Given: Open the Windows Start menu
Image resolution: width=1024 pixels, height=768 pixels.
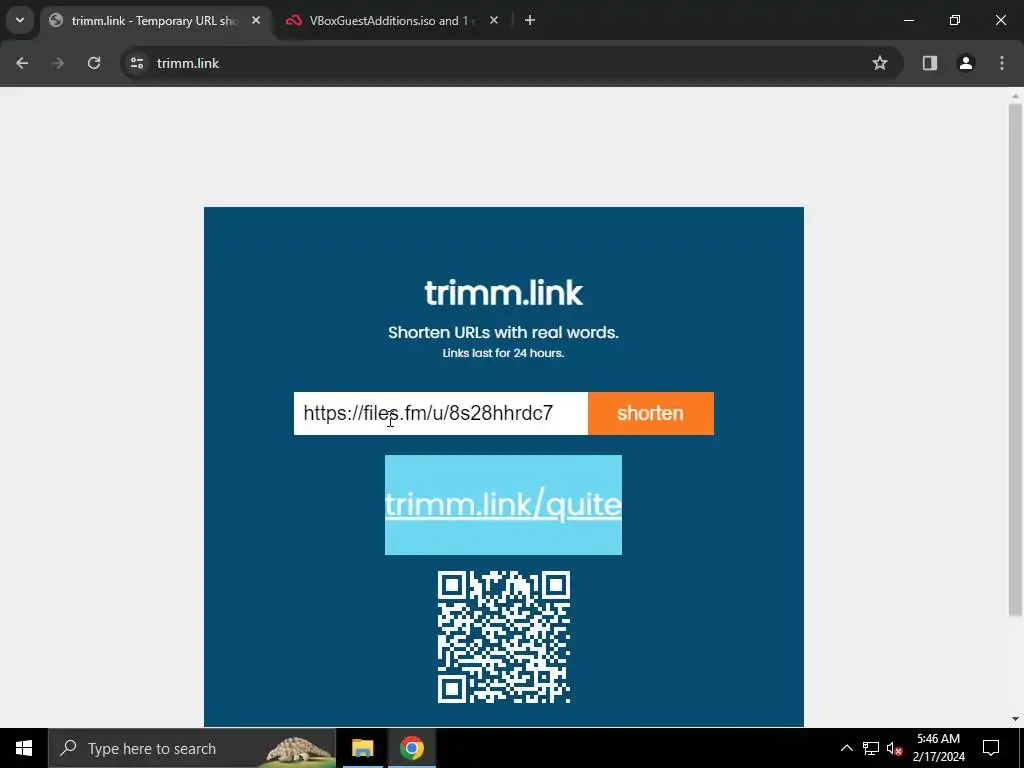Looking at the screenshot, I should pyautogui.click(x=24, y=748).
